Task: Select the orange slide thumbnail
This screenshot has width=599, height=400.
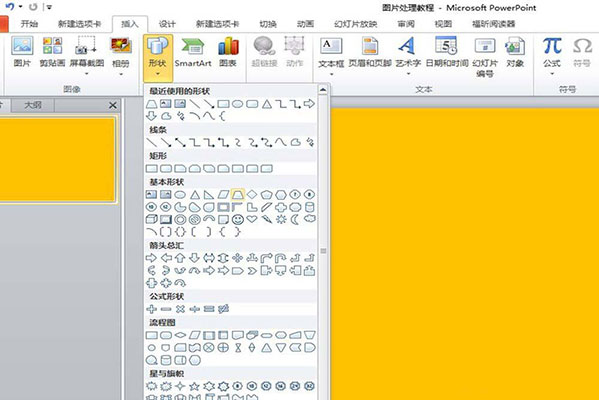Action: (57, 160)
